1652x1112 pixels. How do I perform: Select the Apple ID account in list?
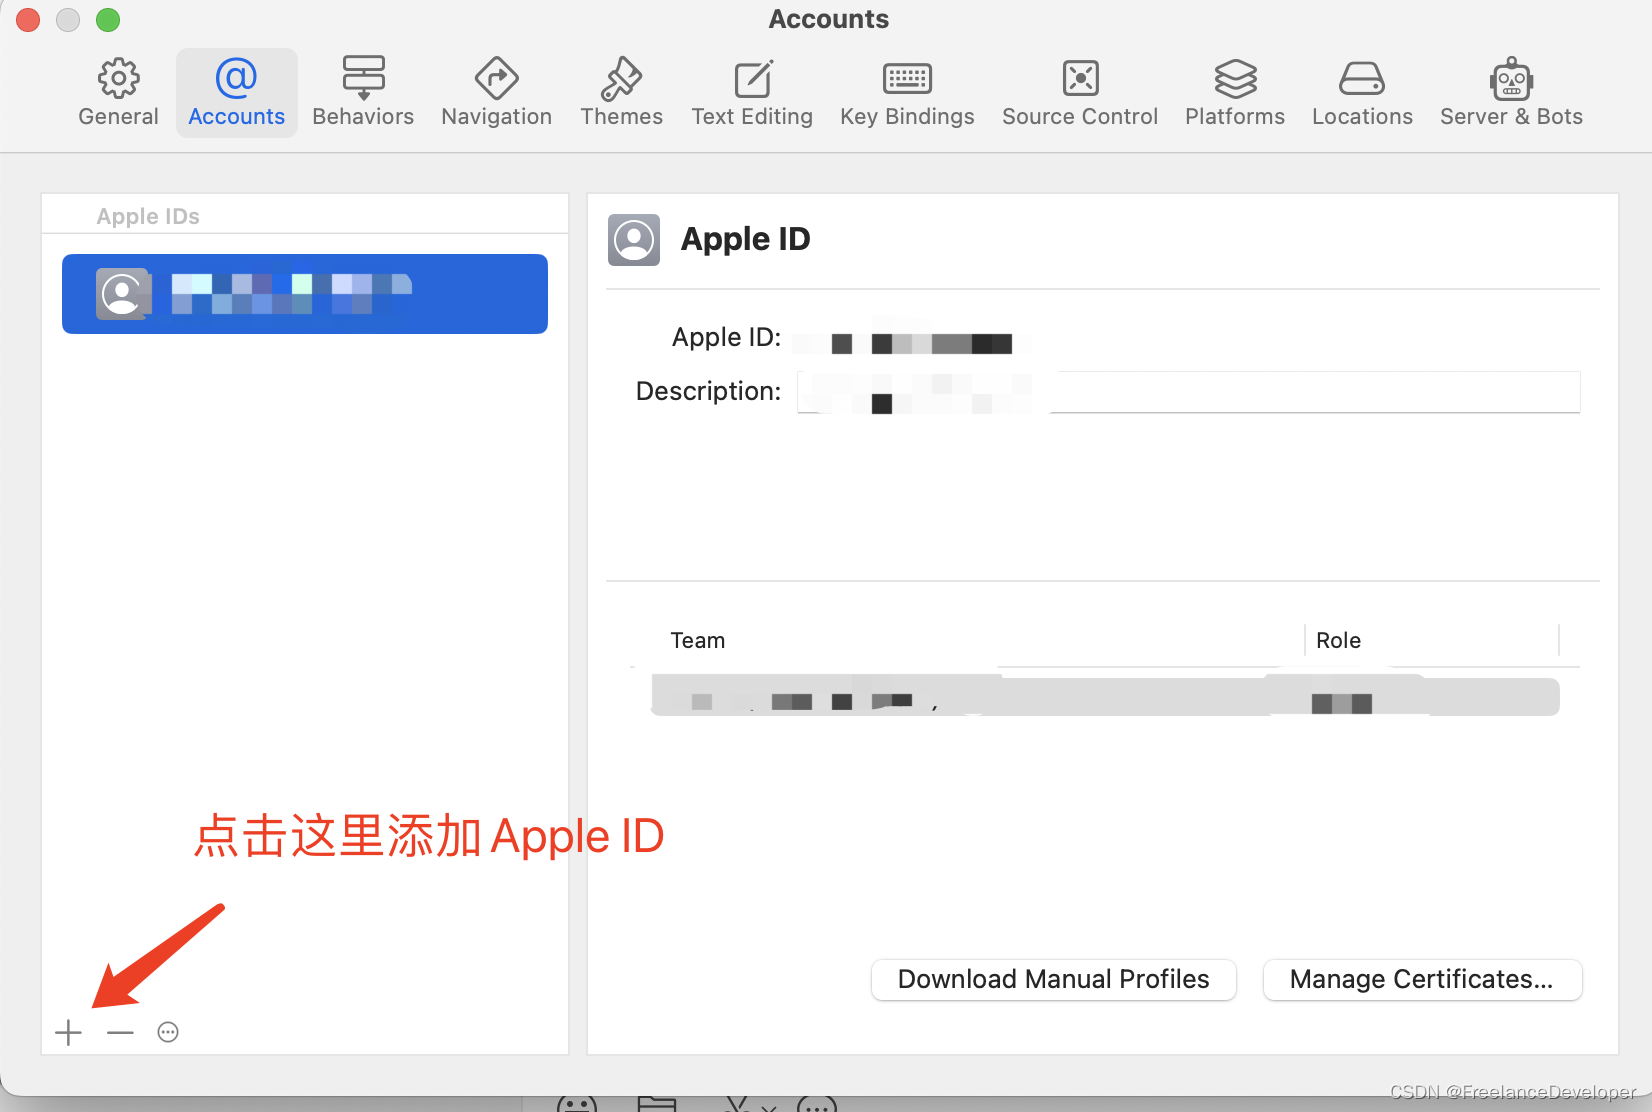coord(305,294)
